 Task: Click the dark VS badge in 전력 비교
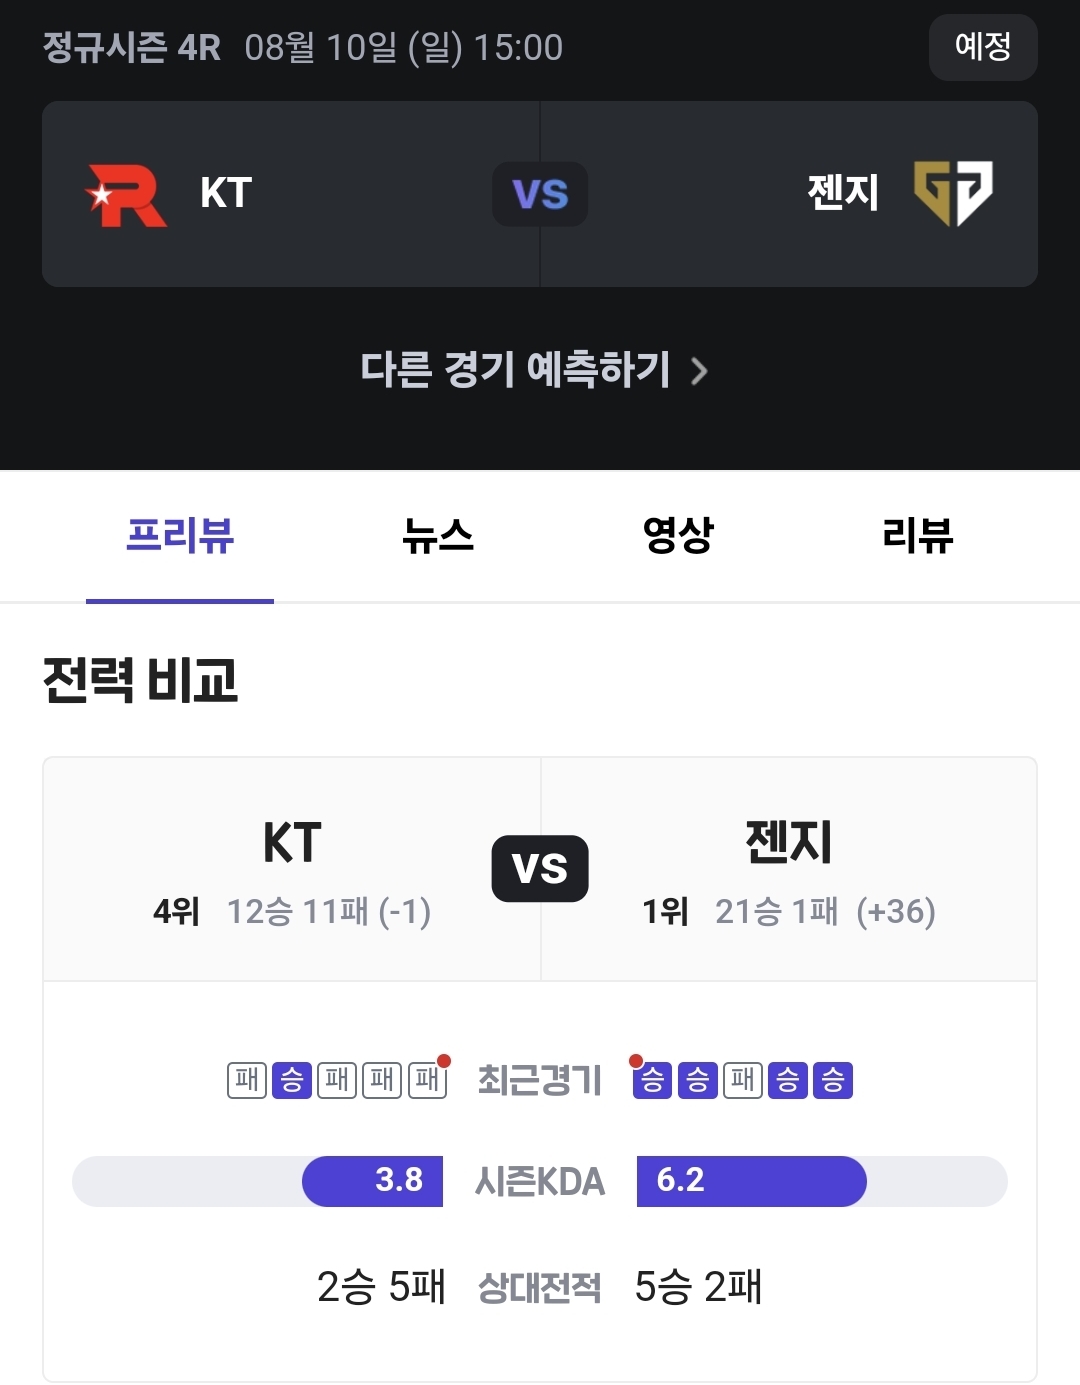(x=540, y=868)
